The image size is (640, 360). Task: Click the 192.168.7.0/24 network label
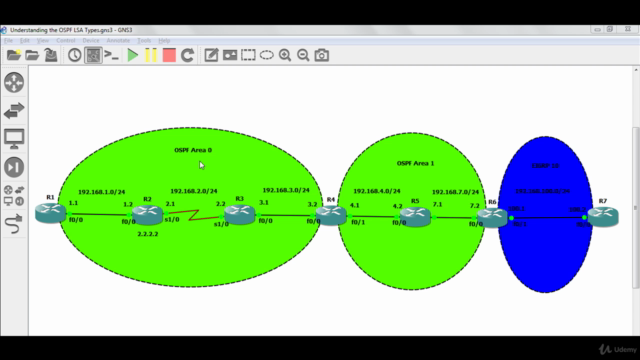[x=456, y=192]
